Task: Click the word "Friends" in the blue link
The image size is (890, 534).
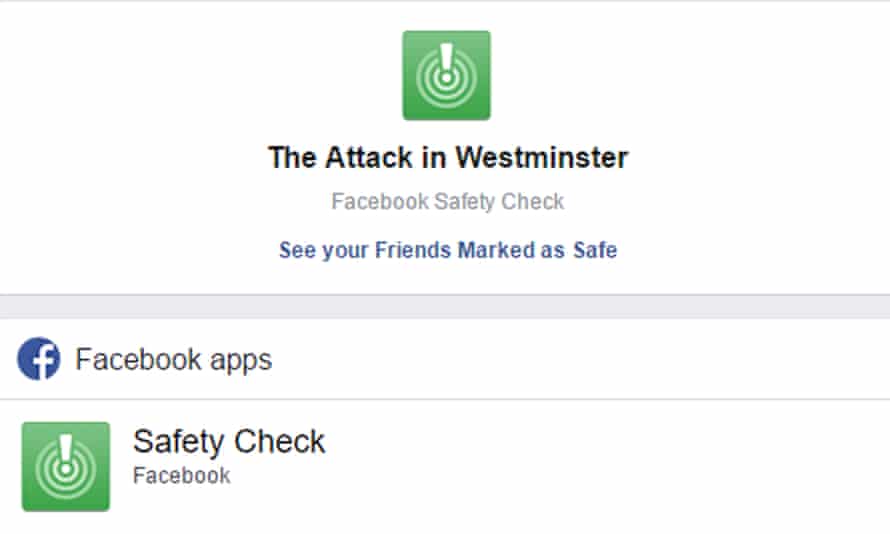Action: tap(413, 250)
